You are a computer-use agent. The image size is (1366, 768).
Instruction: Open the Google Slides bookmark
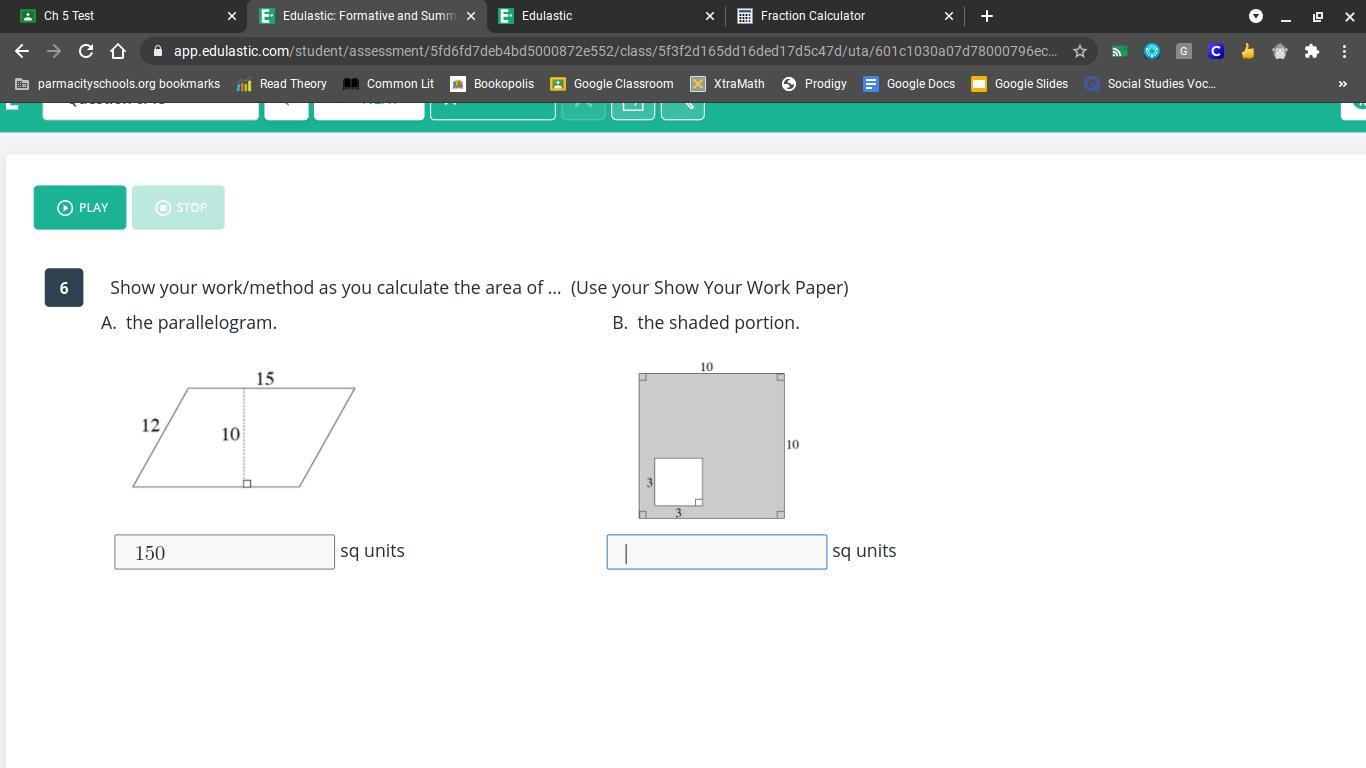click(1020, 84)
